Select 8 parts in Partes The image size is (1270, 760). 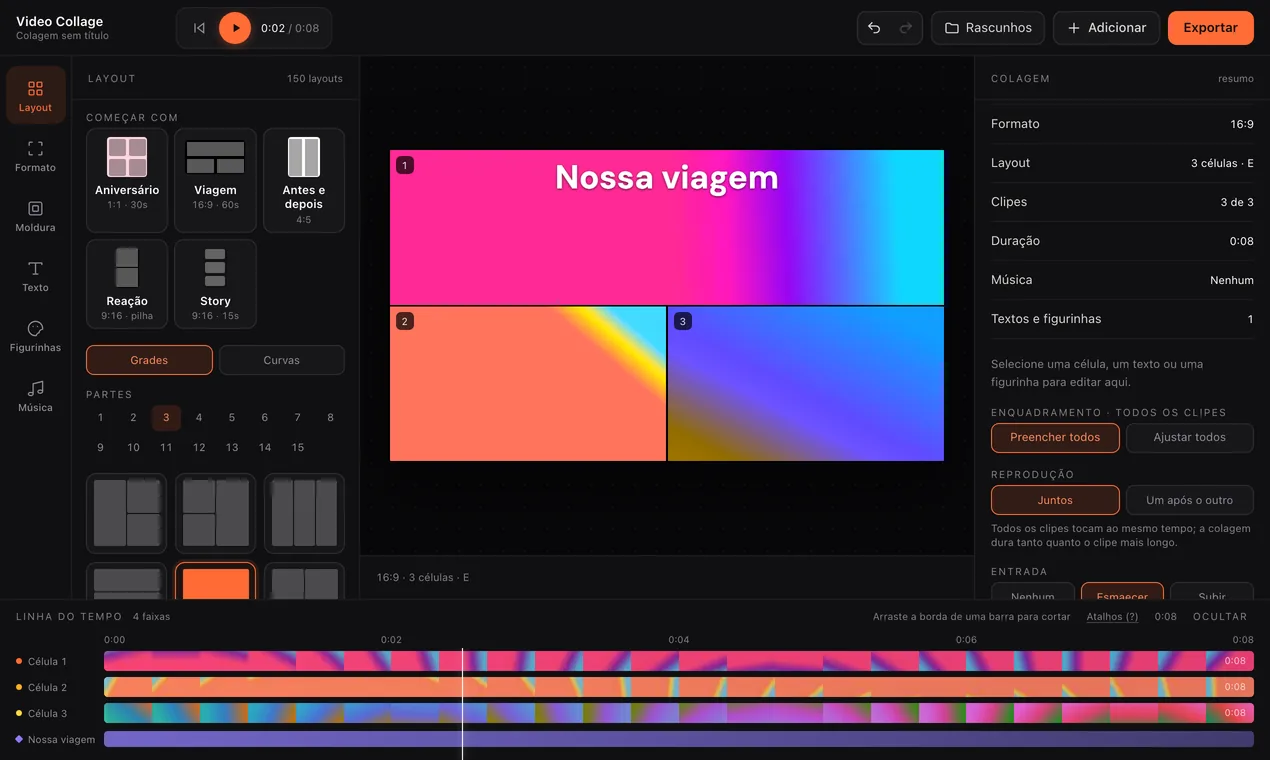[331, 417]
